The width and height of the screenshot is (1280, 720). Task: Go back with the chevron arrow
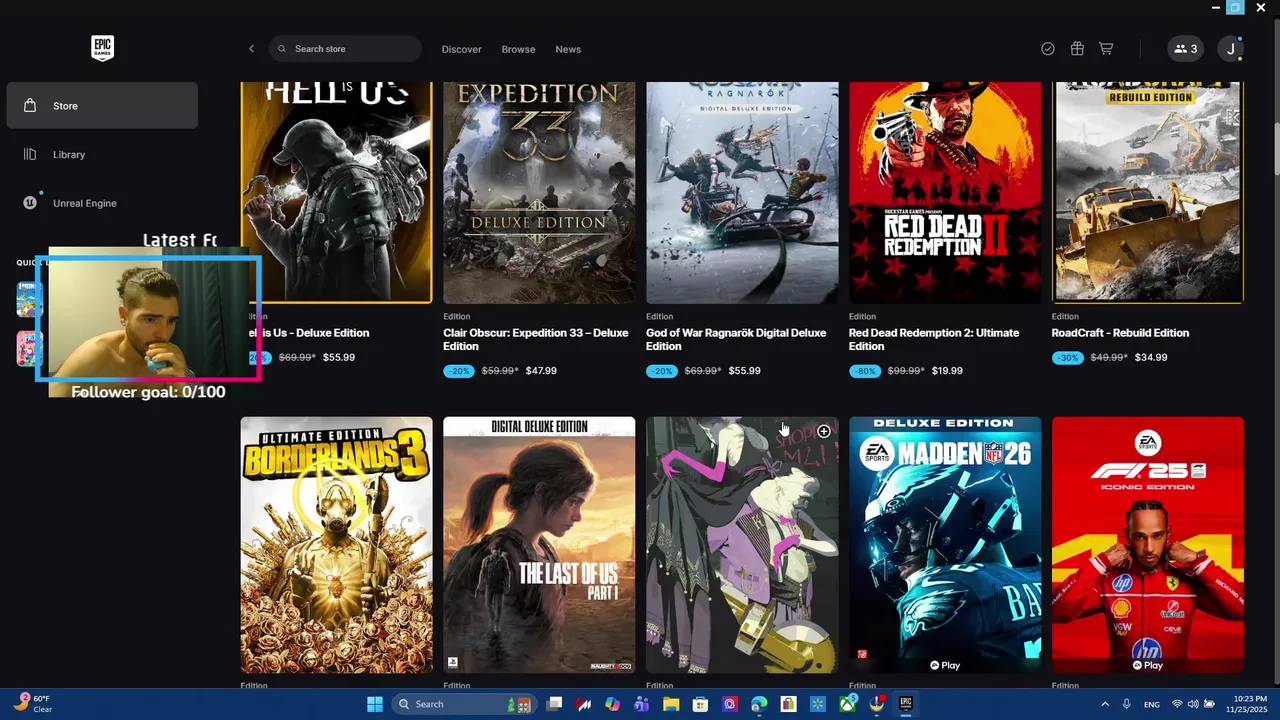pos(251,49)
